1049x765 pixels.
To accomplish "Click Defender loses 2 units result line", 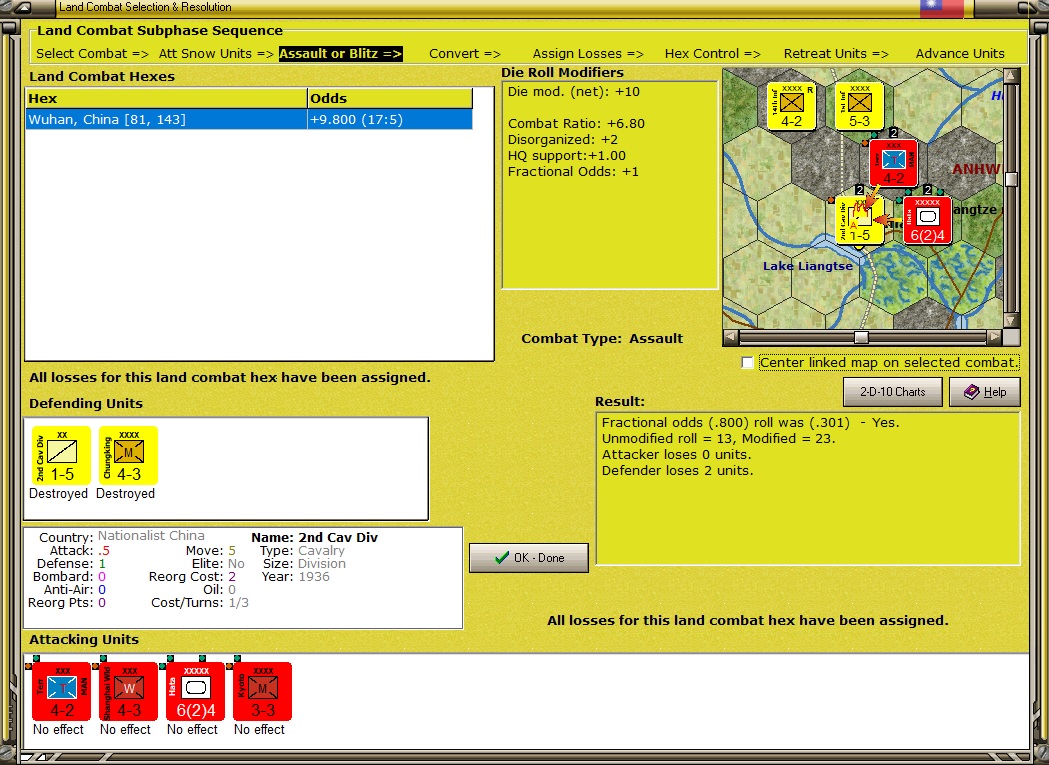I will 677,471.
